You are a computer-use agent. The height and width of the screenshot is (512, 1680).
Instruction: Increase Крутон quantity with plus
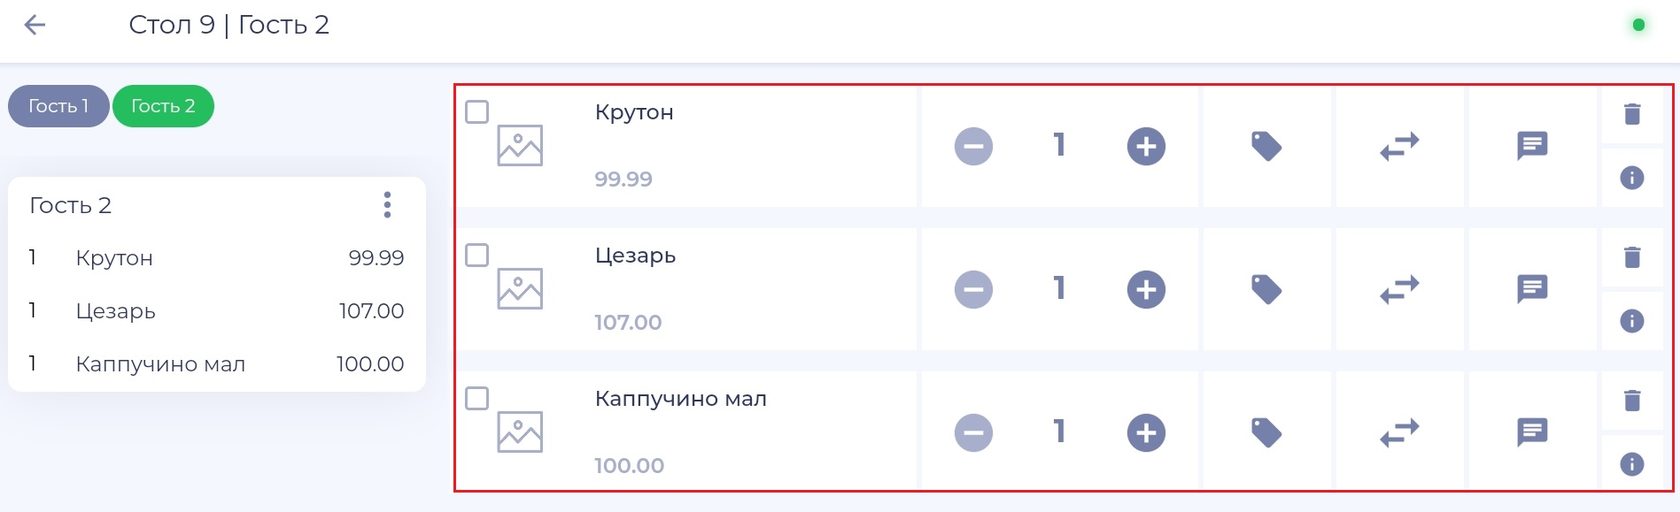pos(1146,146)
